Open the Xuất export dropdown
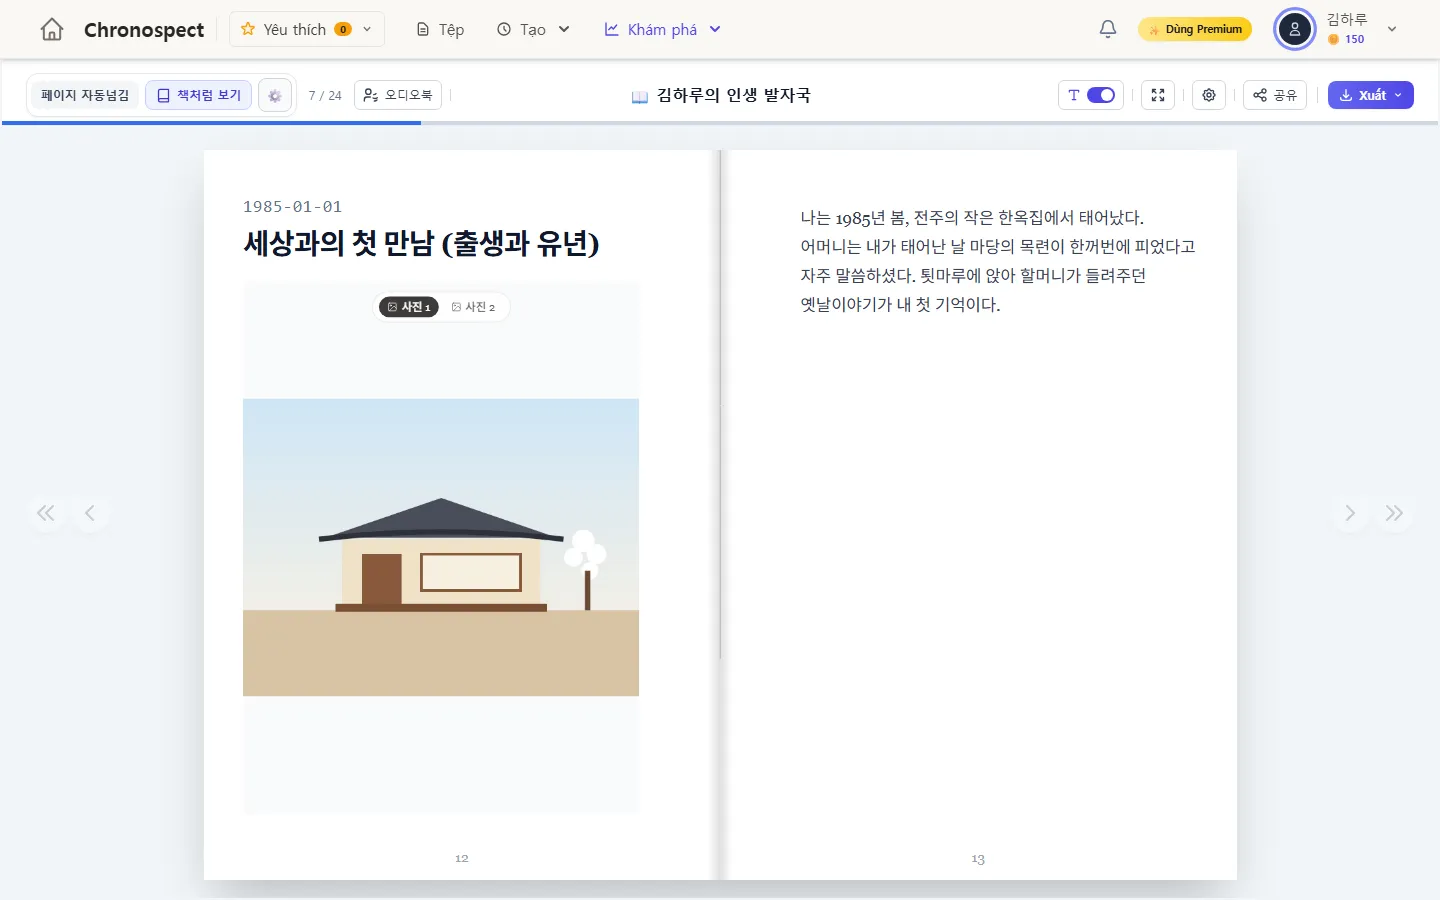 1370,95
